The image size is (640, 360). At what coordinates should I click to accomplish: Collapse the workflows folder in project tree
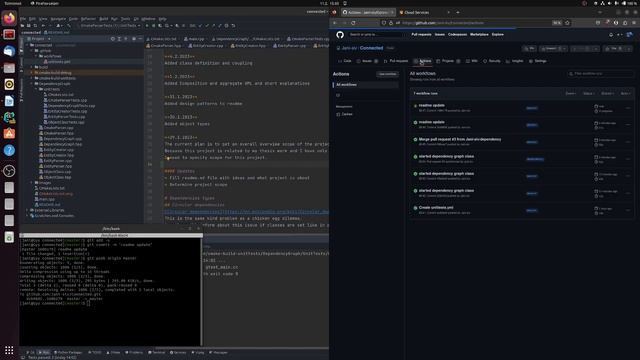tap(36, 56)
